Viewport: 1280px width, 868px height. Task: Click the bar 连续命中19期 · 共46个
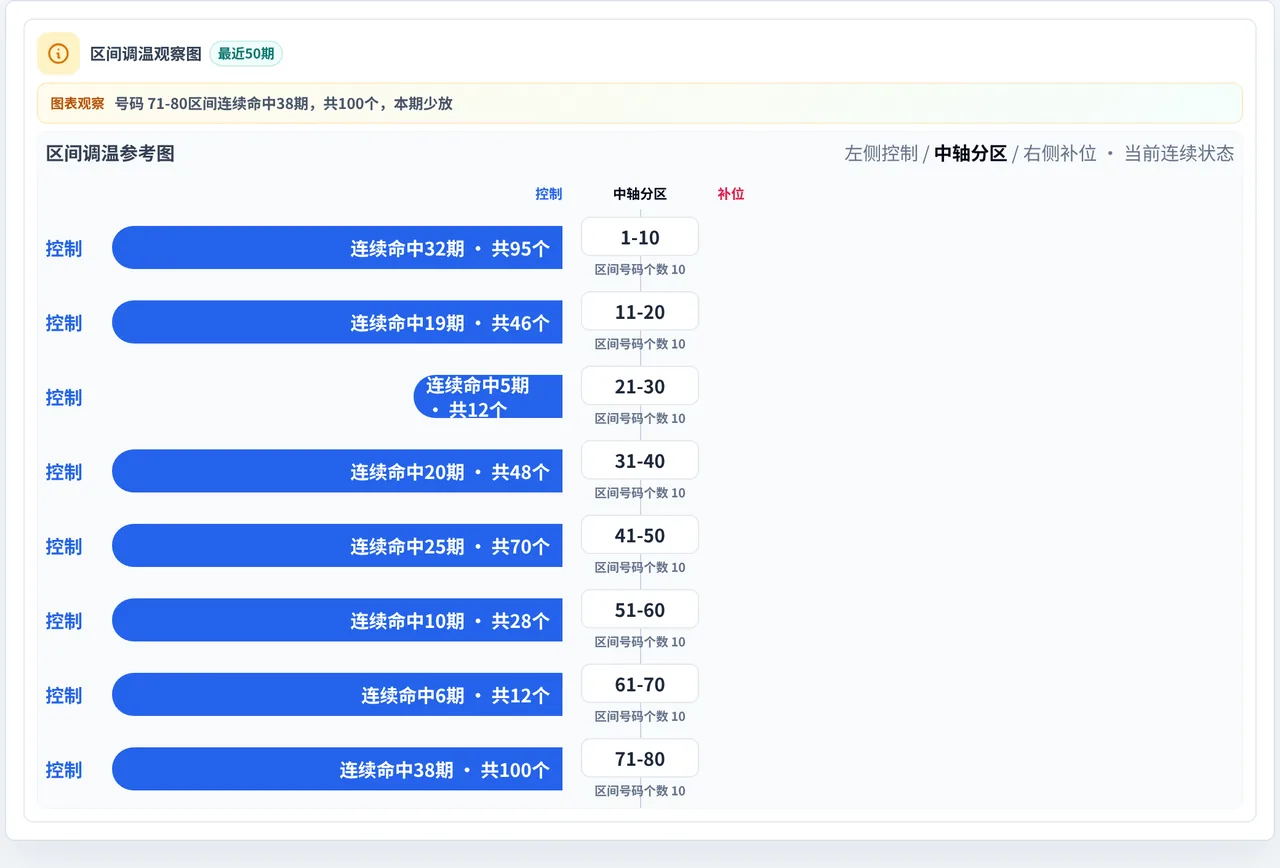[x=337, y=322]
